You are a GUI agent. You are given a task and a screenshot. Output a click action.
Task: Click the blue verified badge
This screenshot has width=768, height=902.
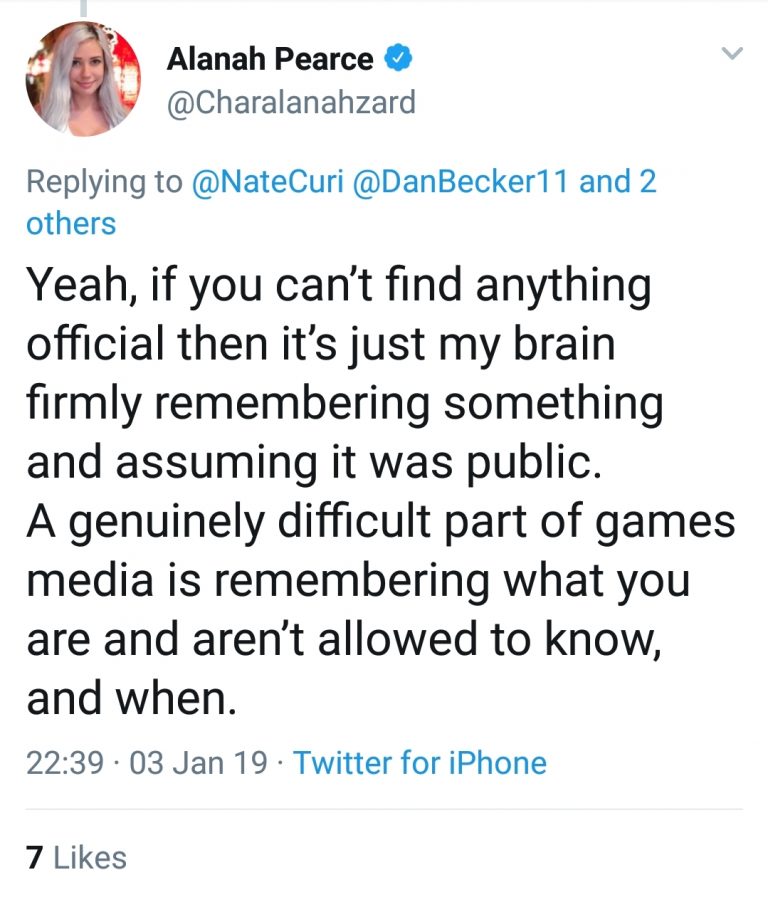point(398,59)
